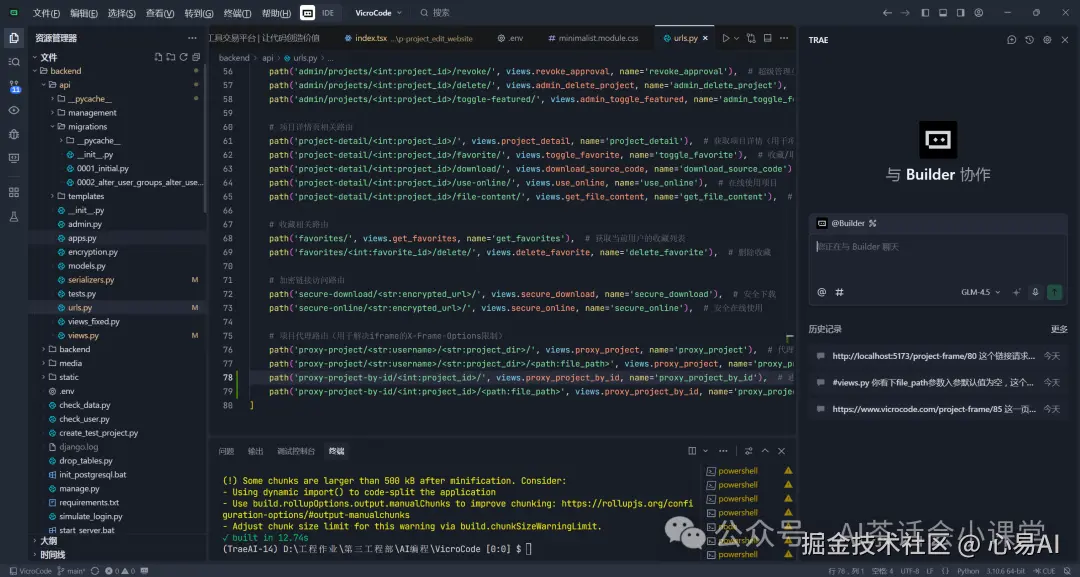Screen dimensions: 1080x577
Task: Navigate forward with right arrow
Action: (x=905, y=12)
